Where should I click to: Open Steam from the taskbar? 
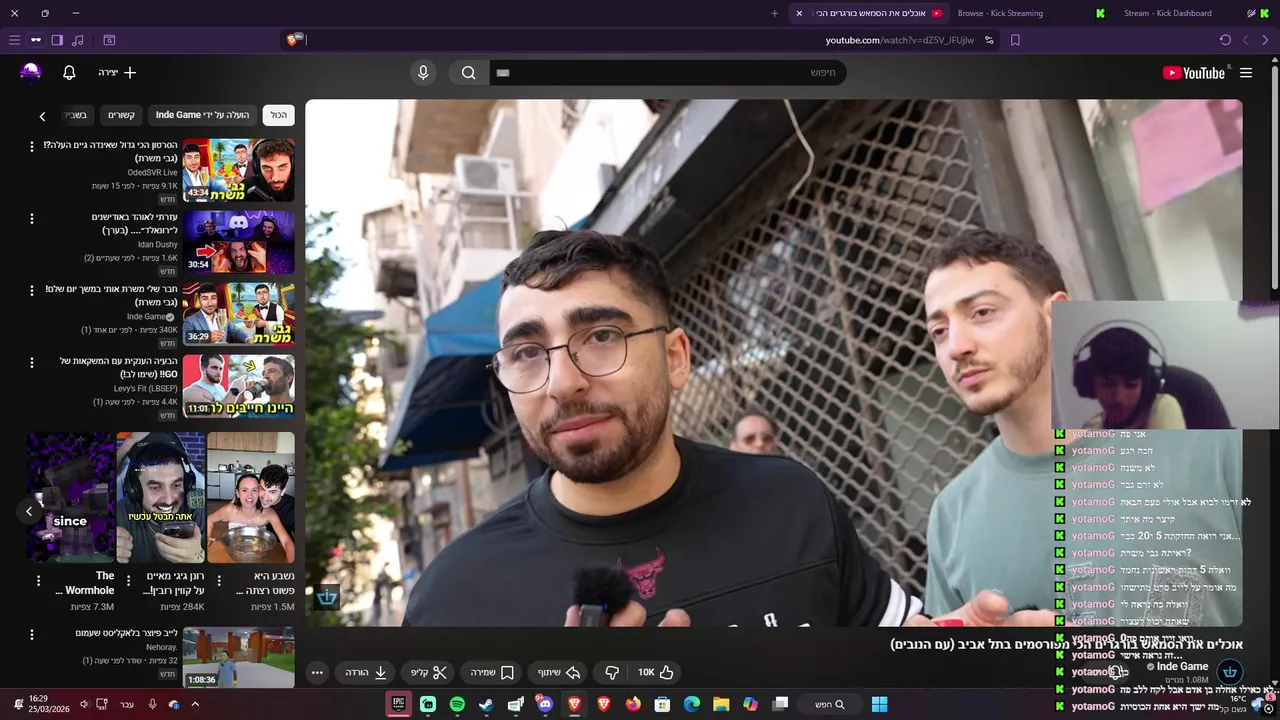pyautogui.click(x=486, y=704)
